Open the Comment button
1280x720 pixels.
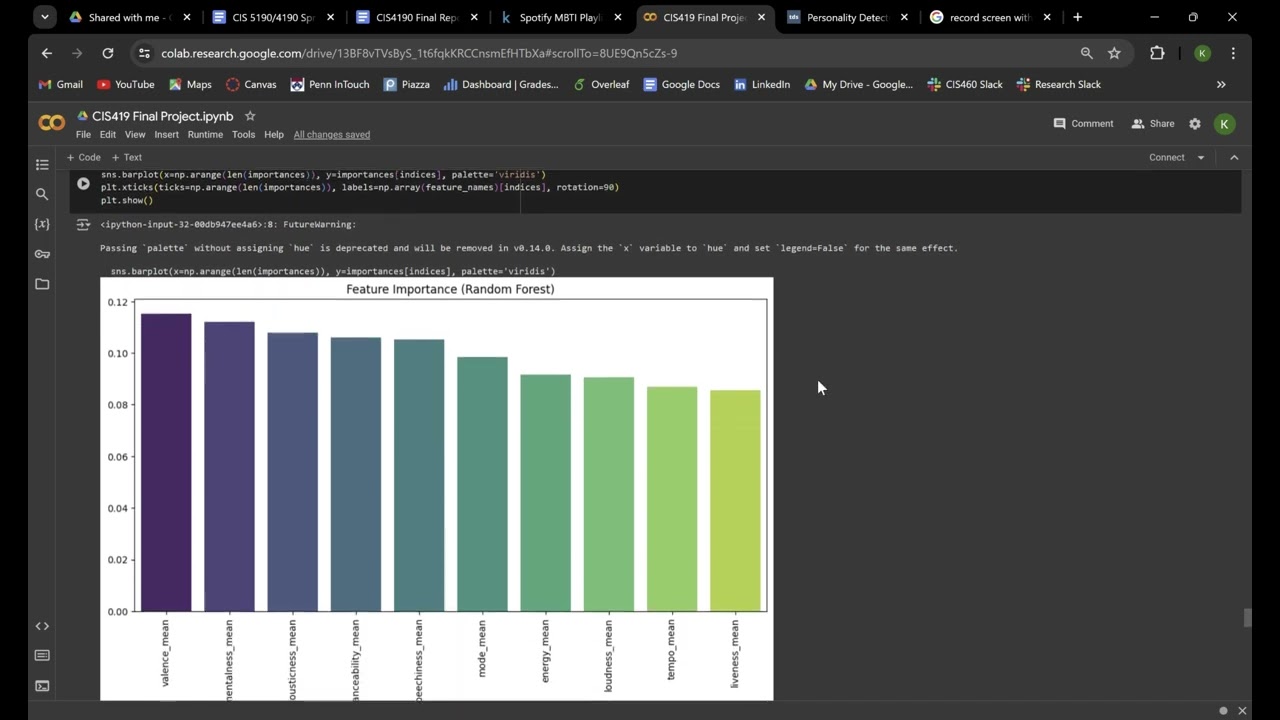pyautogui.click(x=1083, y=124)
